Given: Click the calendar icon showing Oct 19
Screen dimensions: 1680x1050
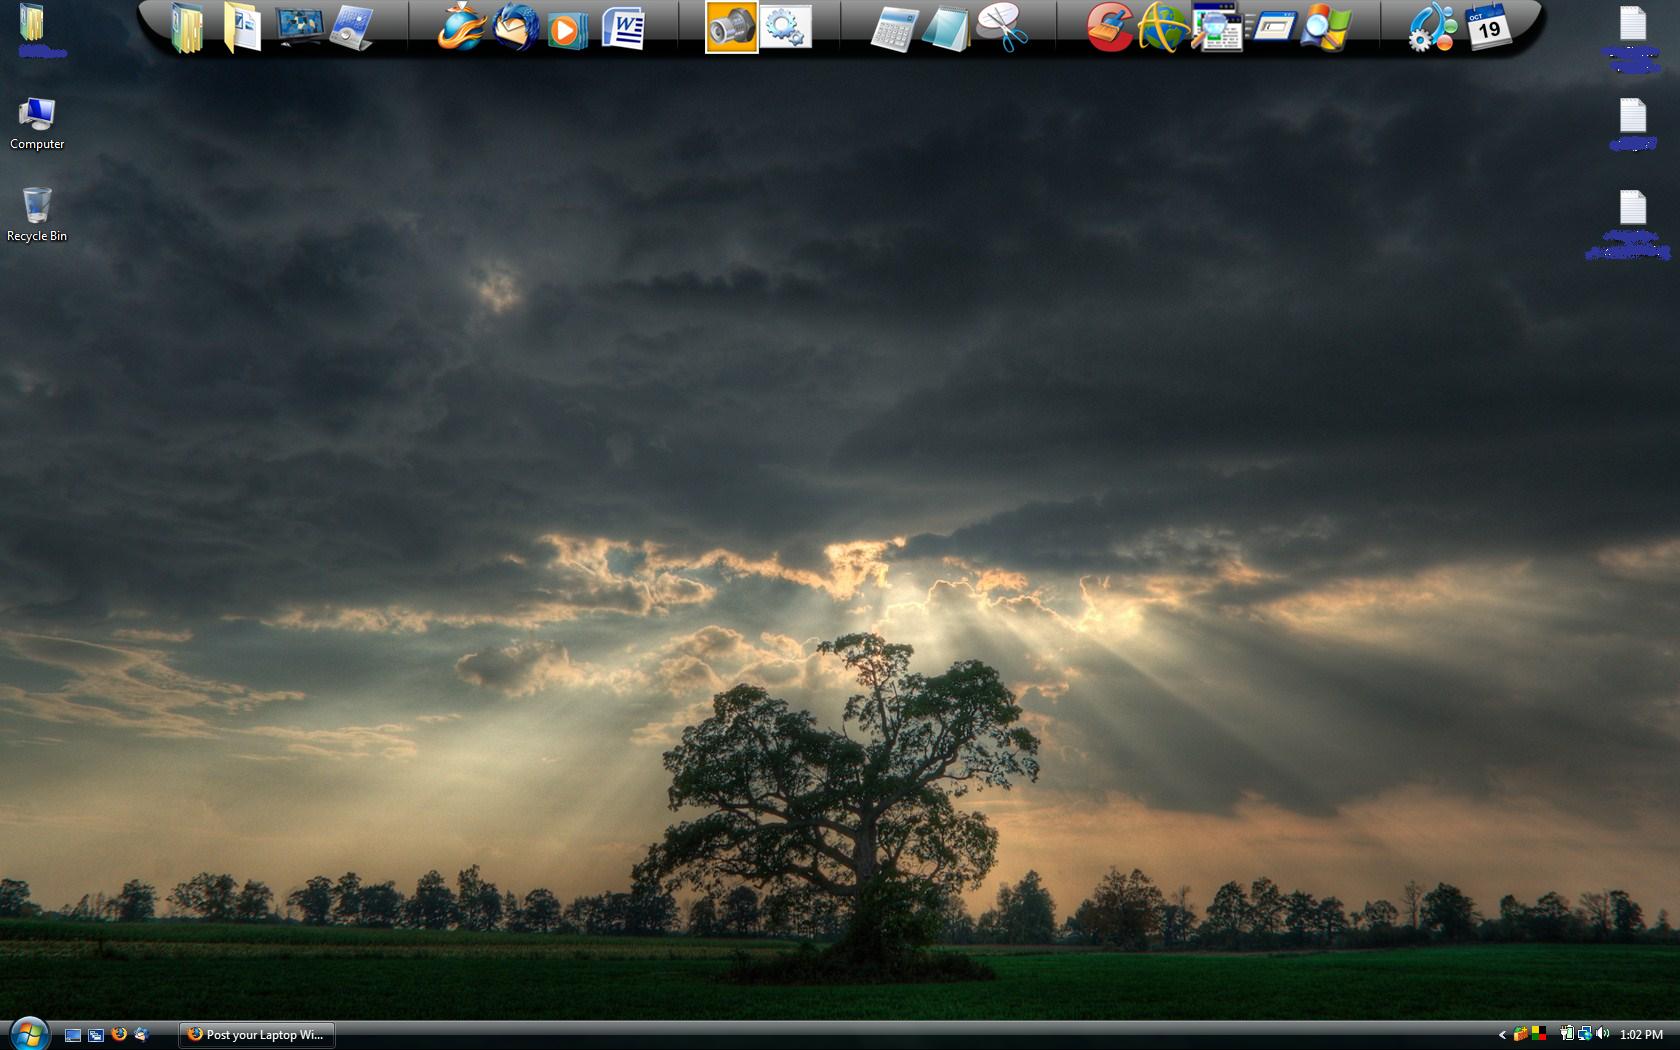Looking at the screenshot, I should click(1488, 27).
